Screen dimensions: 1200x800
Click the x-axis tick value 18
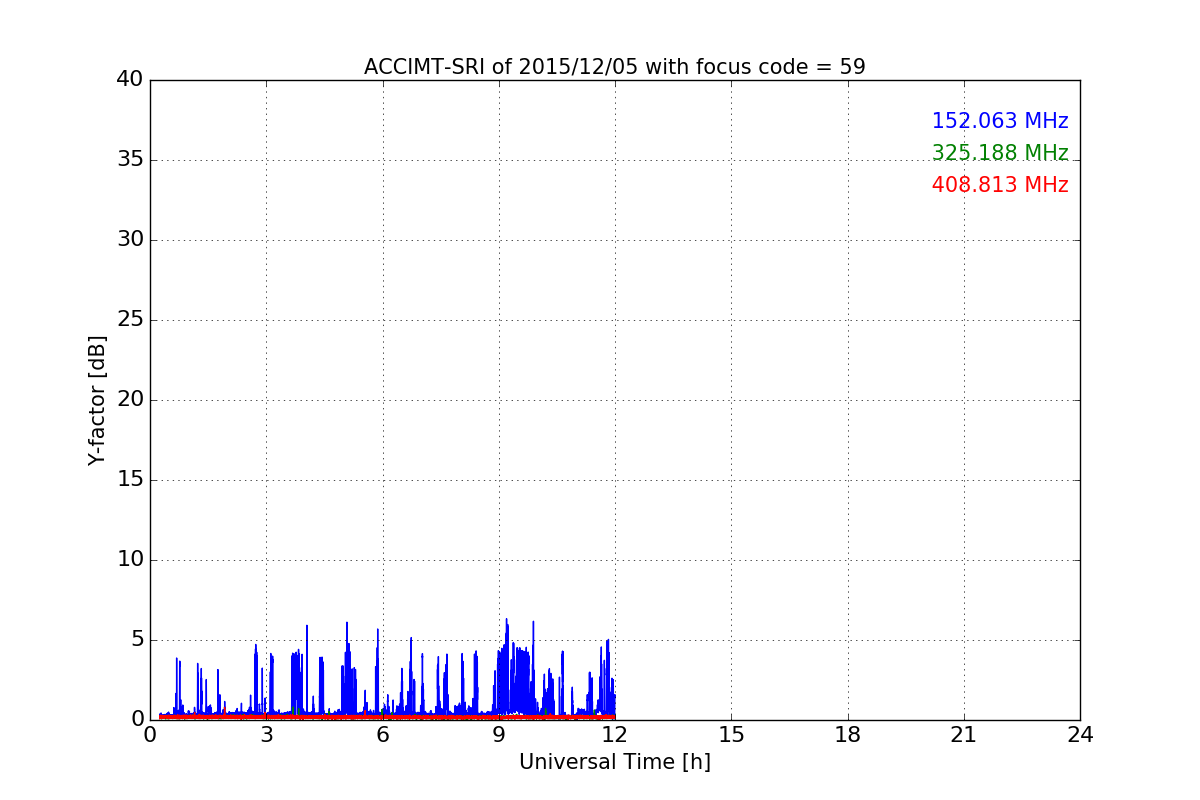coord(848,735)
